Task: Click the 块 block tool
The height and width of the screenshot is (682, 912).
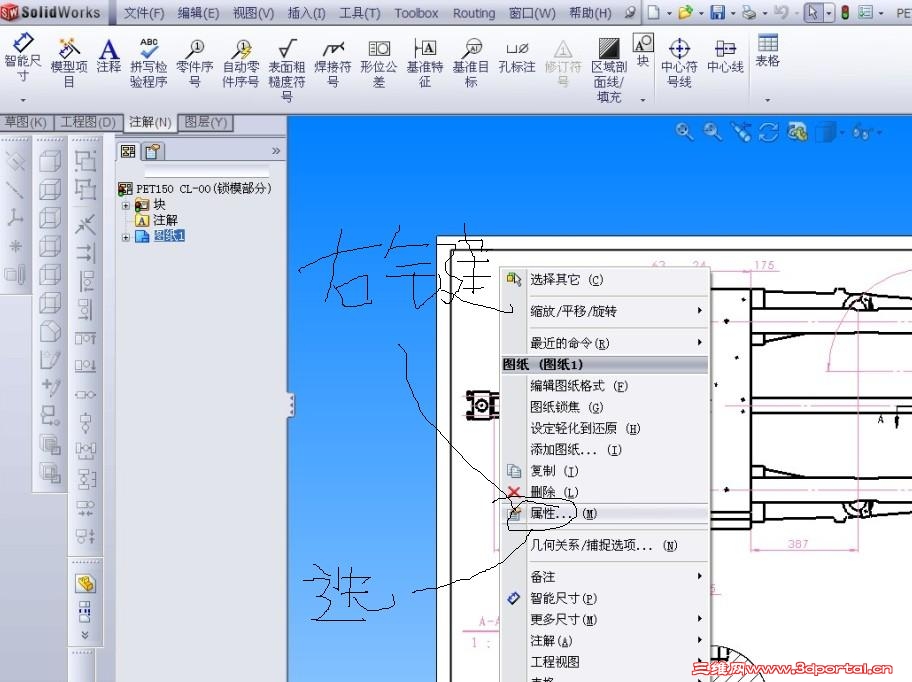Action: 643,50
